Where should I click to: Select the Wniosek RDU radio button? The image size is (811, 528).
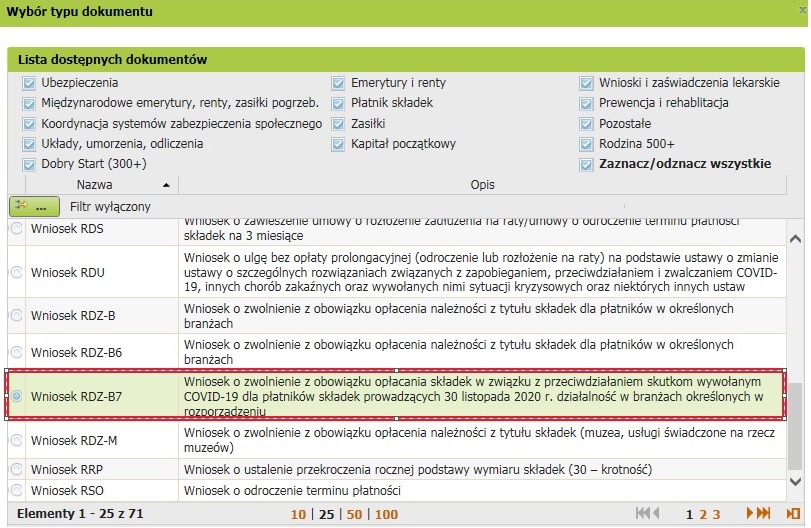(17, 272)
